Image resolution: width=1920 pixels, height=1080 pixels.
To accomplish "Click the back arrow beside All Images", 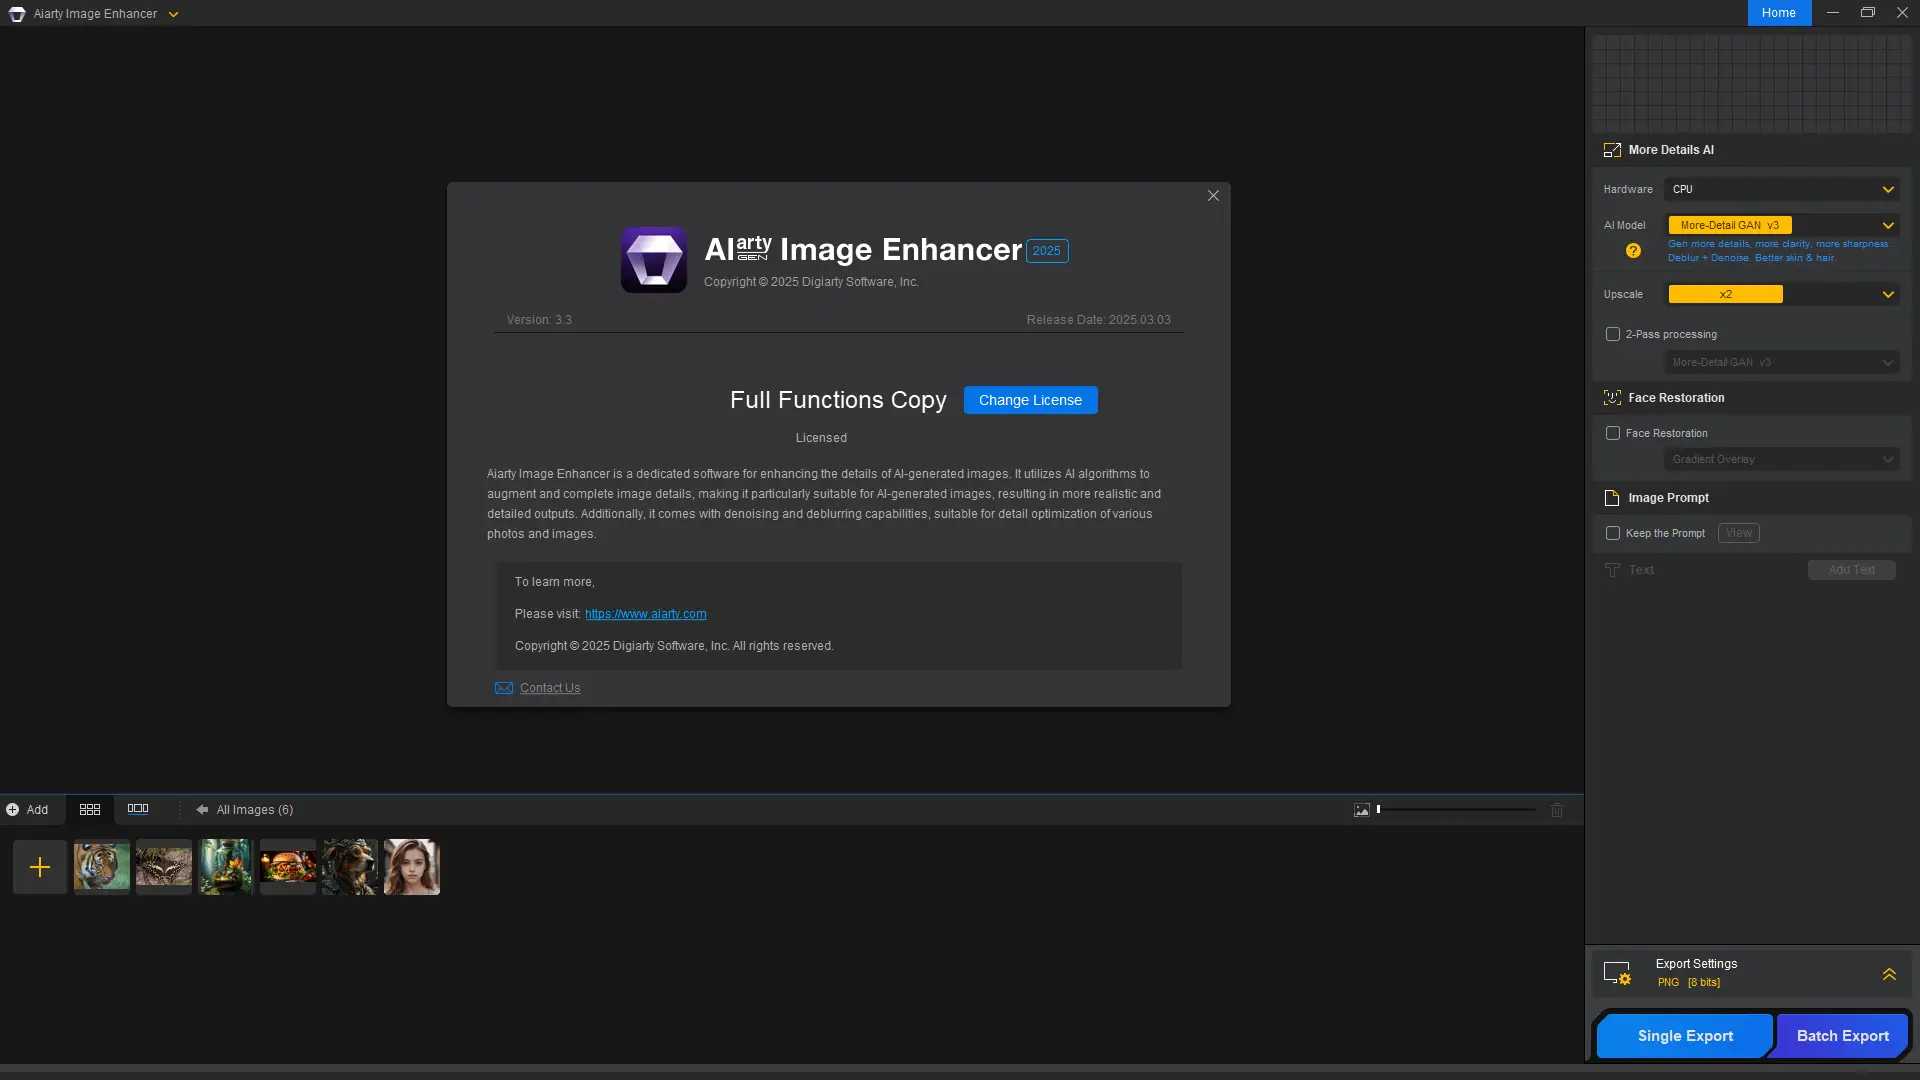I will (x=202, y=810).
